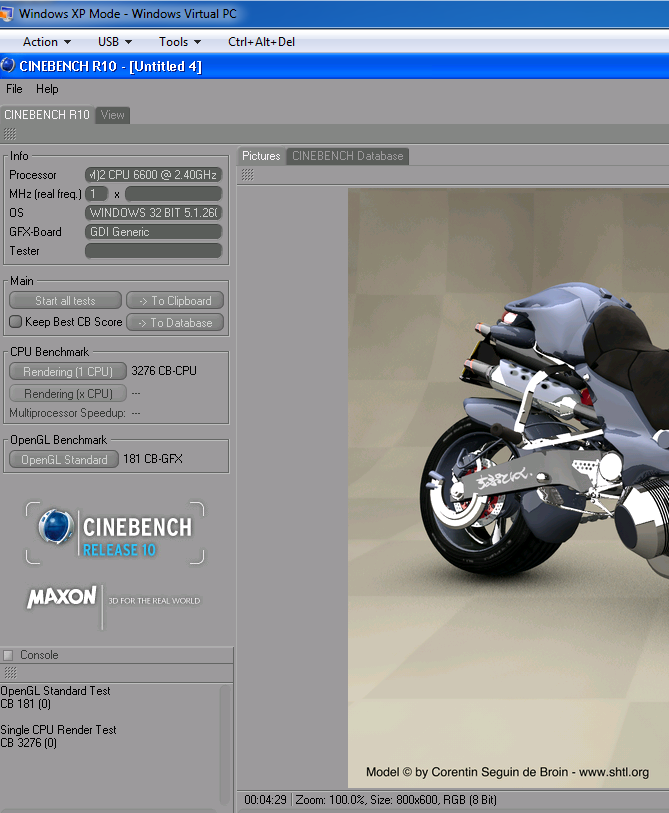Screen dimensions: 669x813
Task: Click the '181 CB-GFX' score text
Action: pyautogui.click(x=153, y=459)
